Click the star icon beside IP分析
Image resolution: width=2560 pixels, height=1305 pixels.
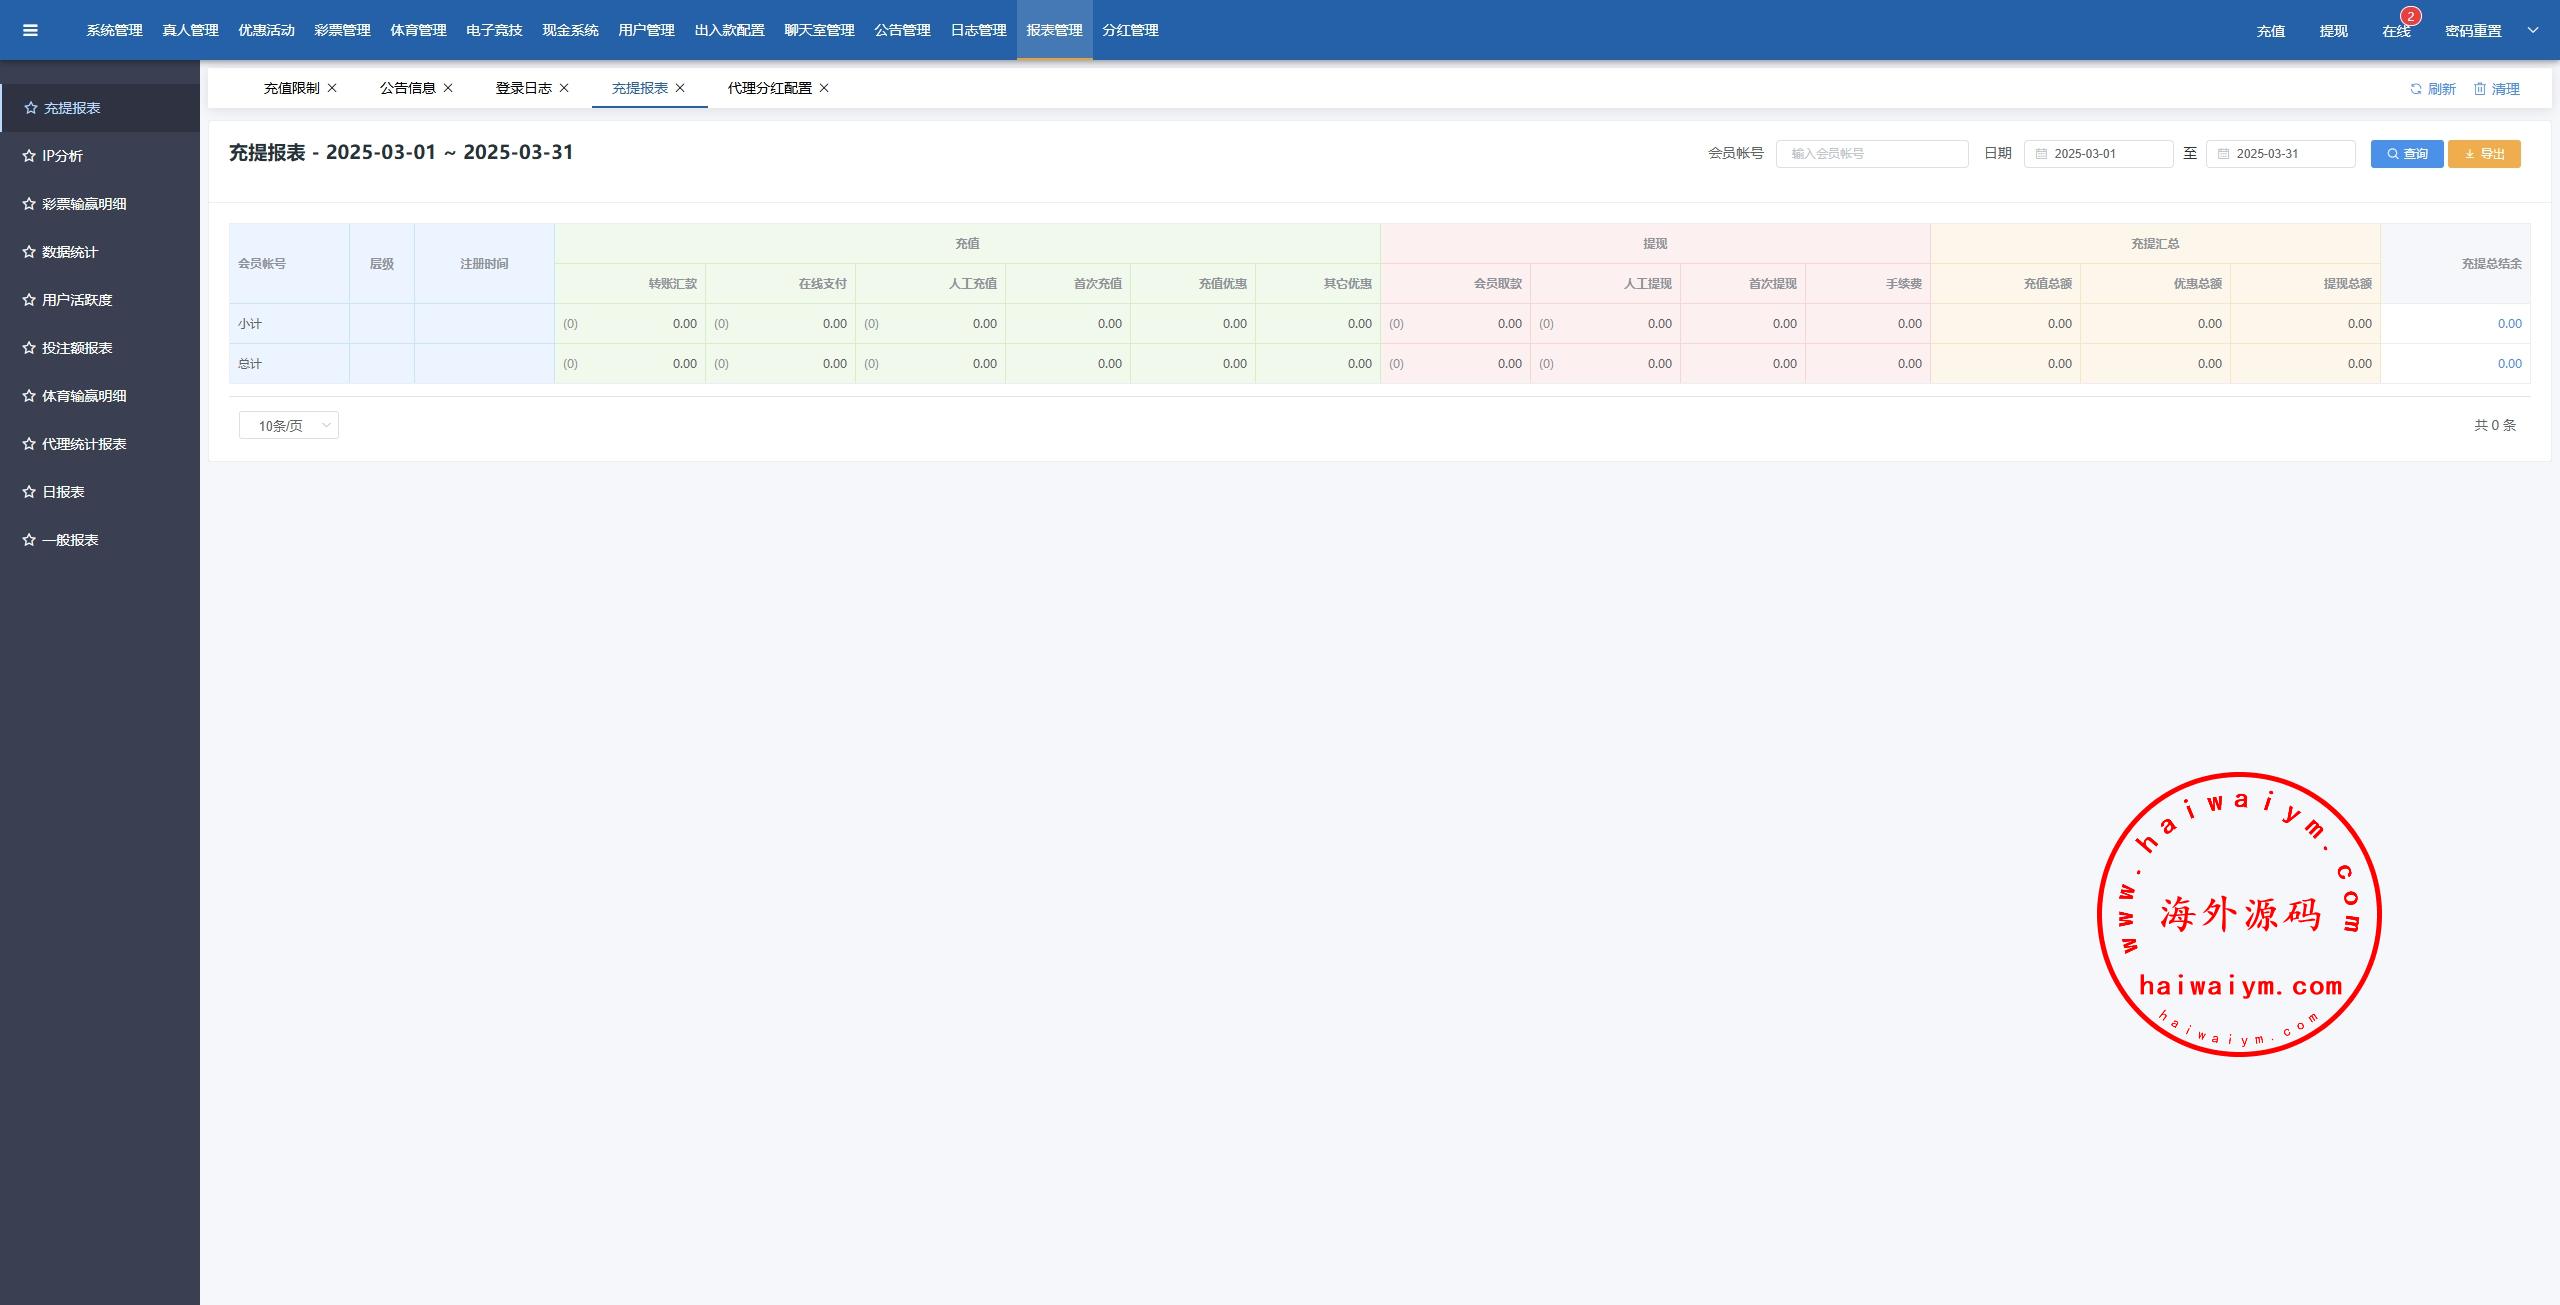[x=29, y=156]
